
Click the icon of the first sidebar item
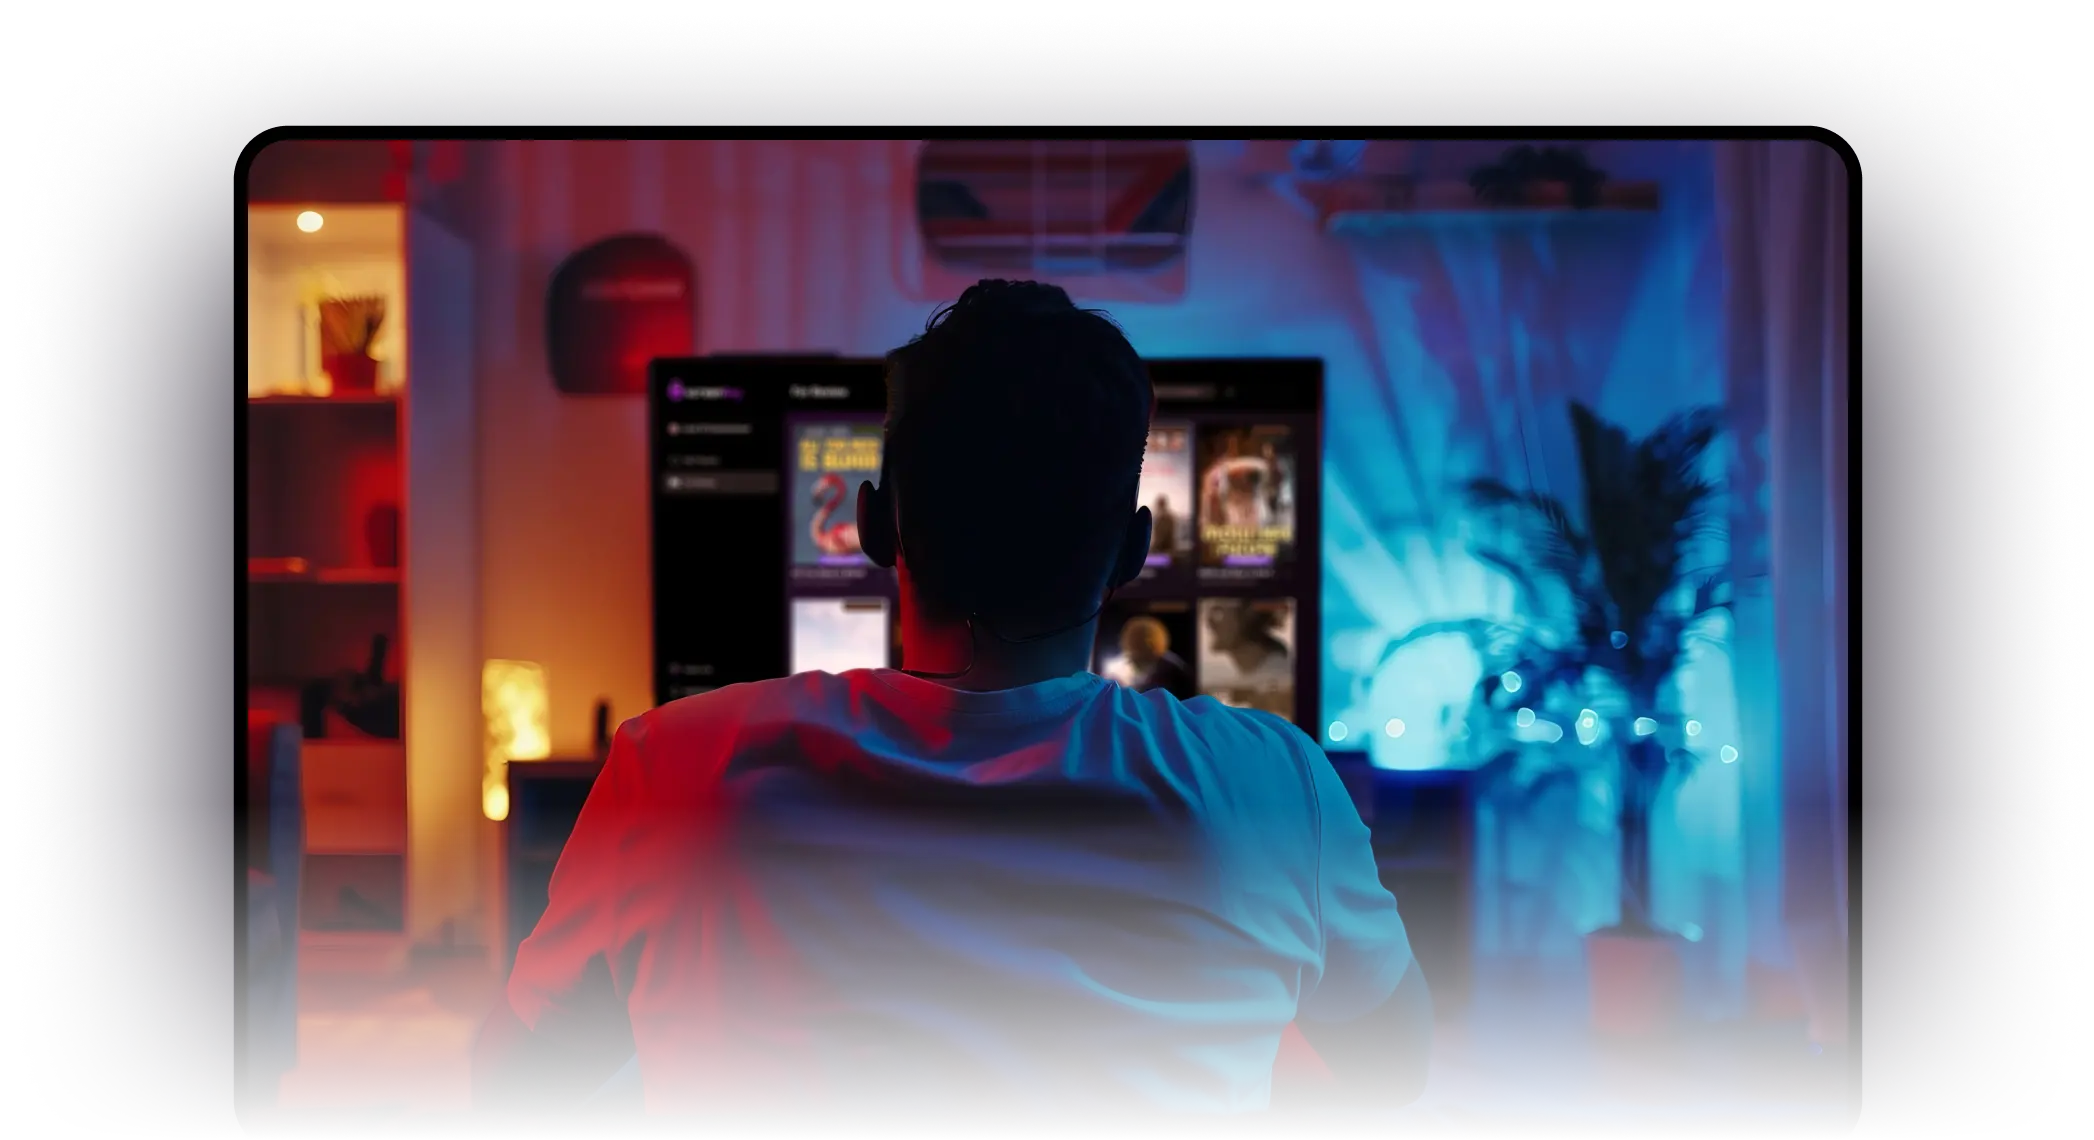(x=673, y=428)
